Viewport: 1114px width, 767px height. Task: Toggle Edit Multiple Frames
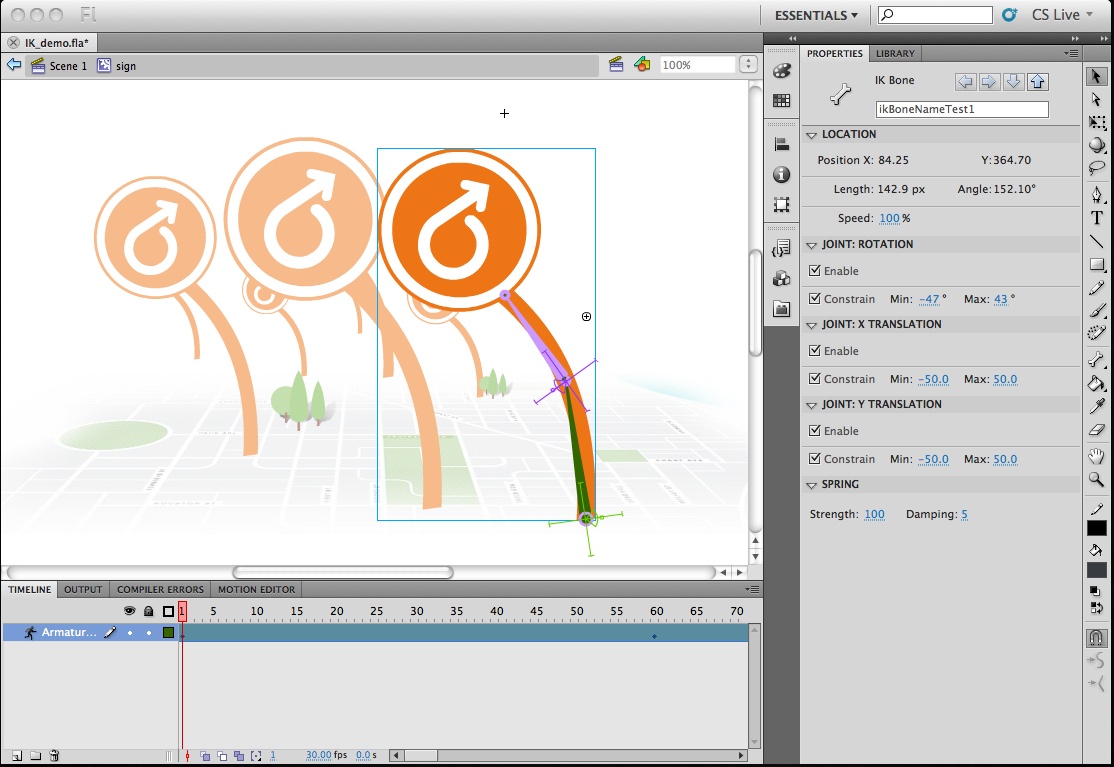click(x=239, y=756)
